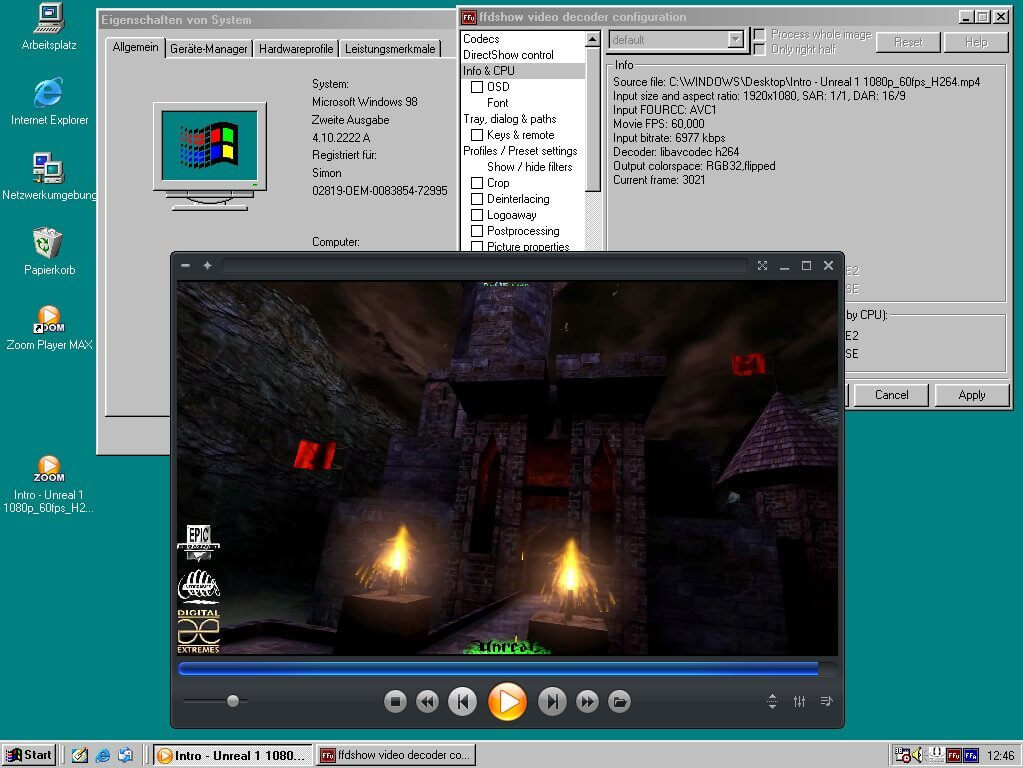The image size is (1023, 768).
Task: Click the third quick launch icon
Action: (x=125, y=755)
